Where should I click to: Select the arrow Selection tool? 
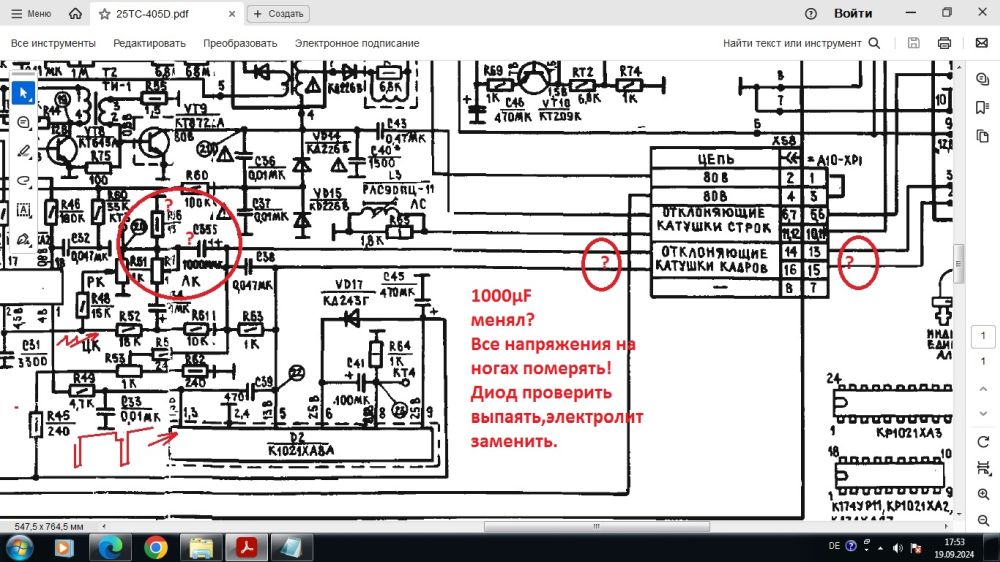pyautogui.click(x=24, y=92)
